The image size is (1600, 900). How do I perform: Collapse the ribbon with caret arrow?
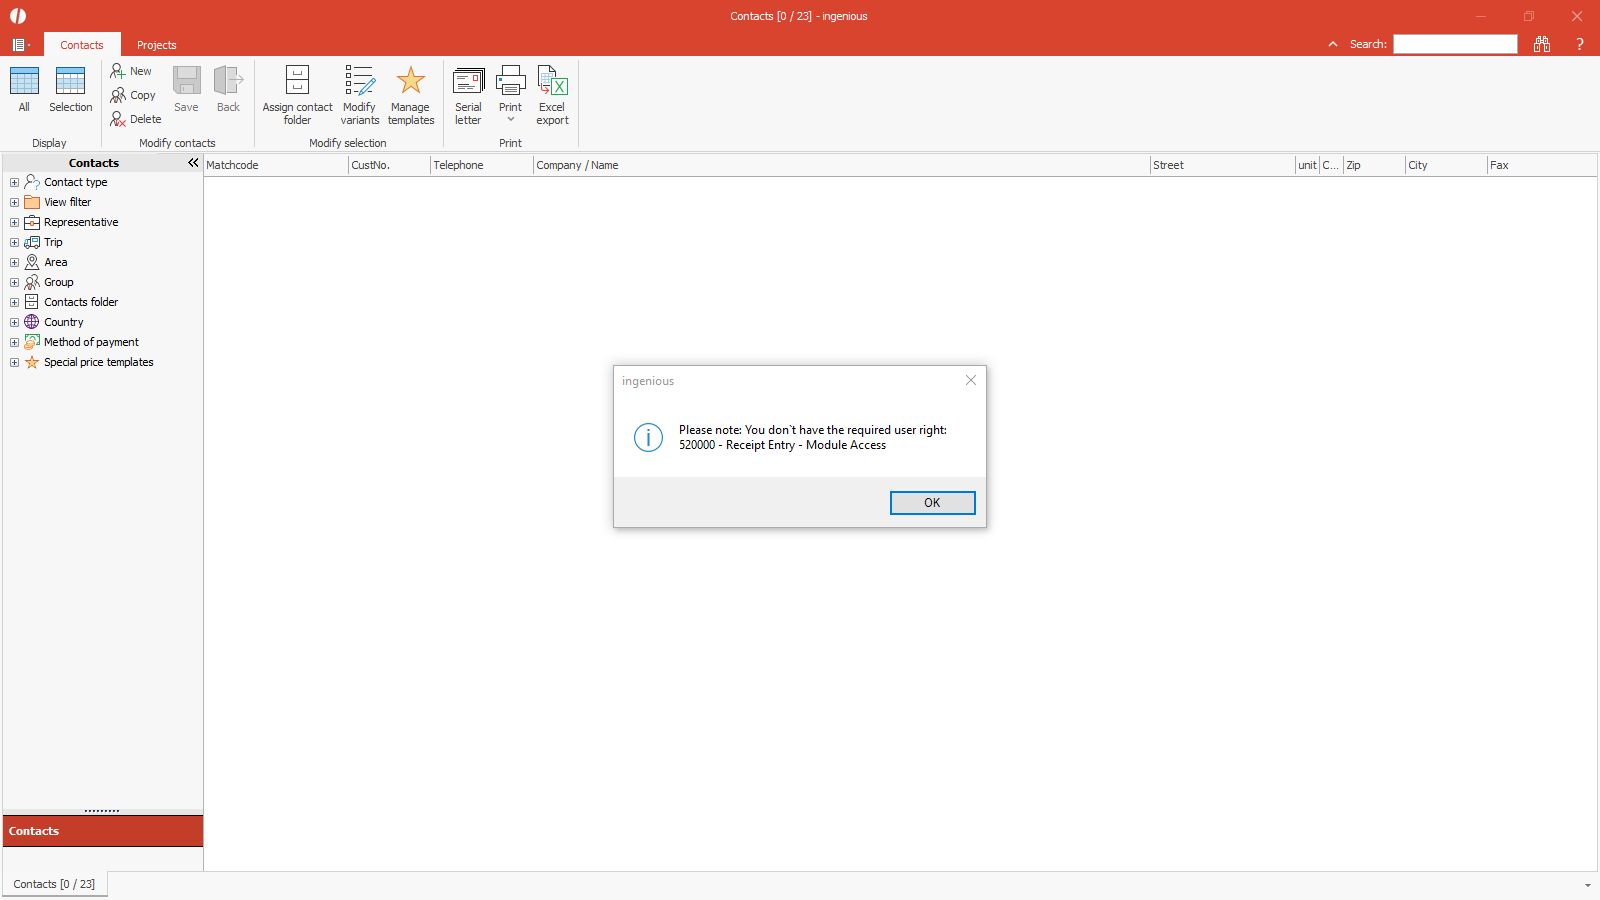1333,44
